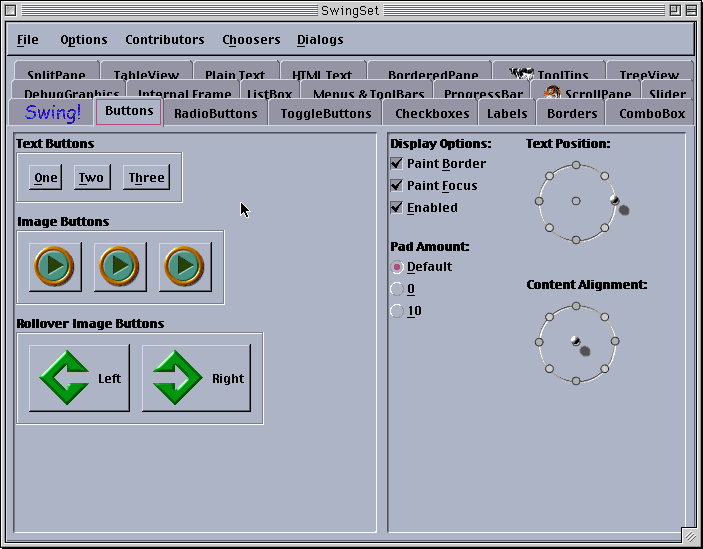Click the text button labeled One

coord(46,178)
